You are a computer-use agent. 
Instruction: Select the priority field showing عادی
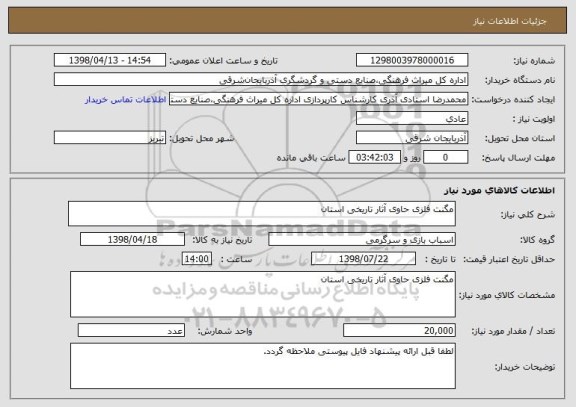[412, 119]
